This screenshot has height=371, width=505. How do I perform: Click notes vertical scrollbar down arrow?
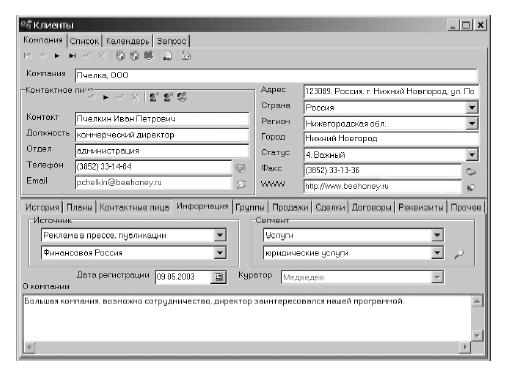[477, 335]
